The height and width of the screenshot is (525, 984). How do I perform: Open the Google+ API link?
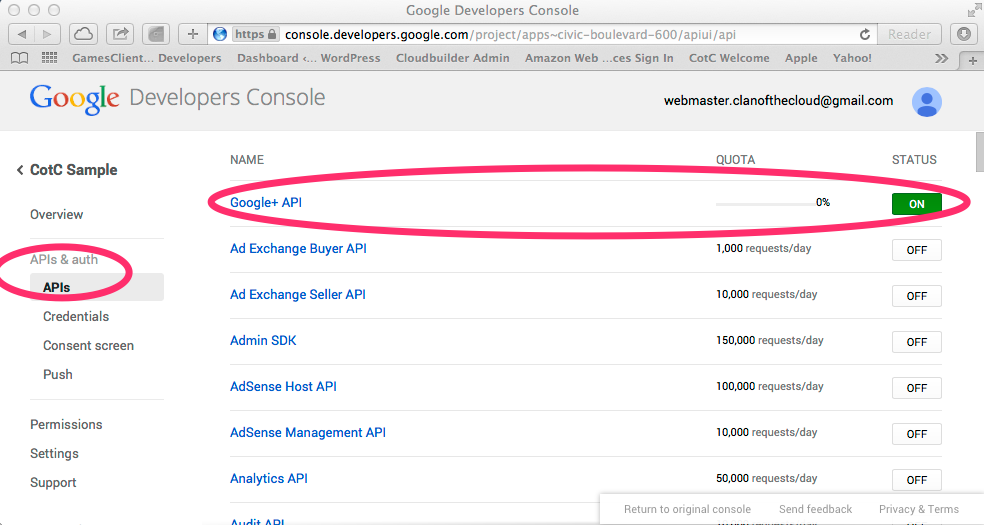click(266, 203)
